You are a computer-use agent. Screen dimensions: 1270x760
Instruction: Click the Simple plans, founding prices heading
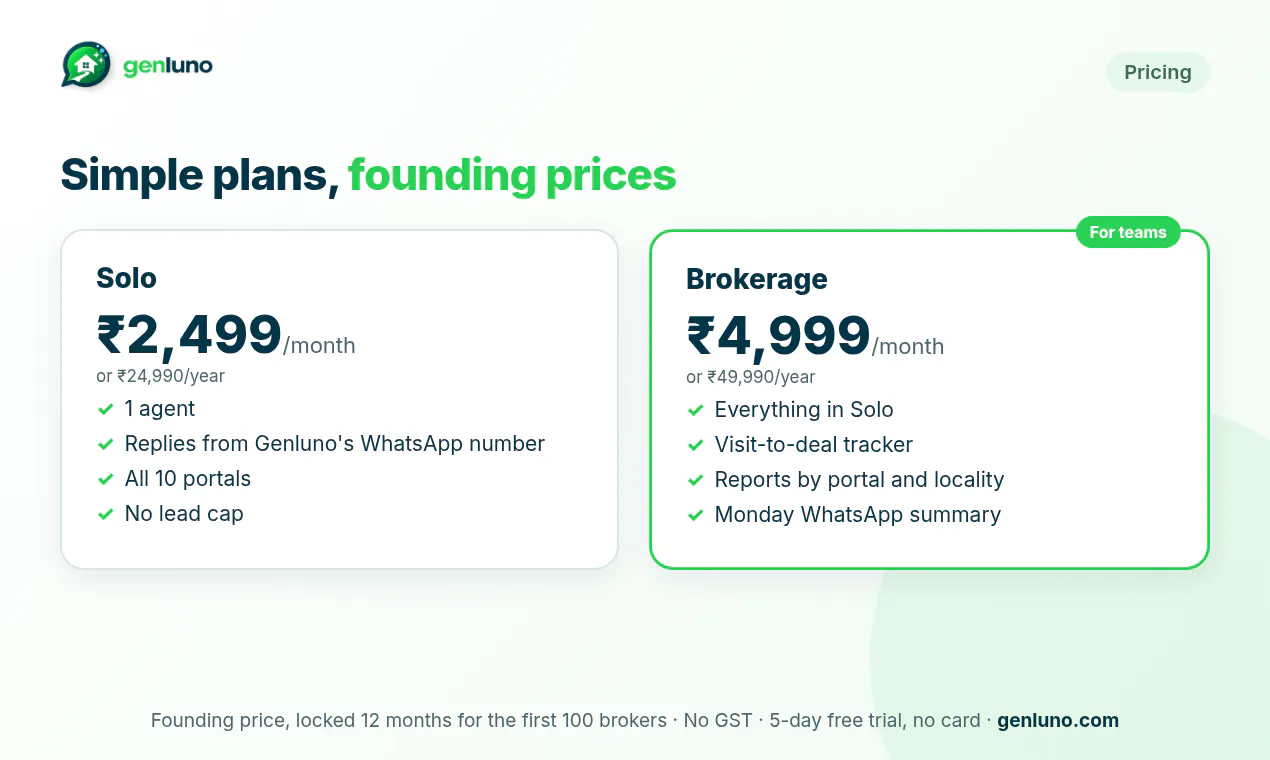click(x=368, y=175)
